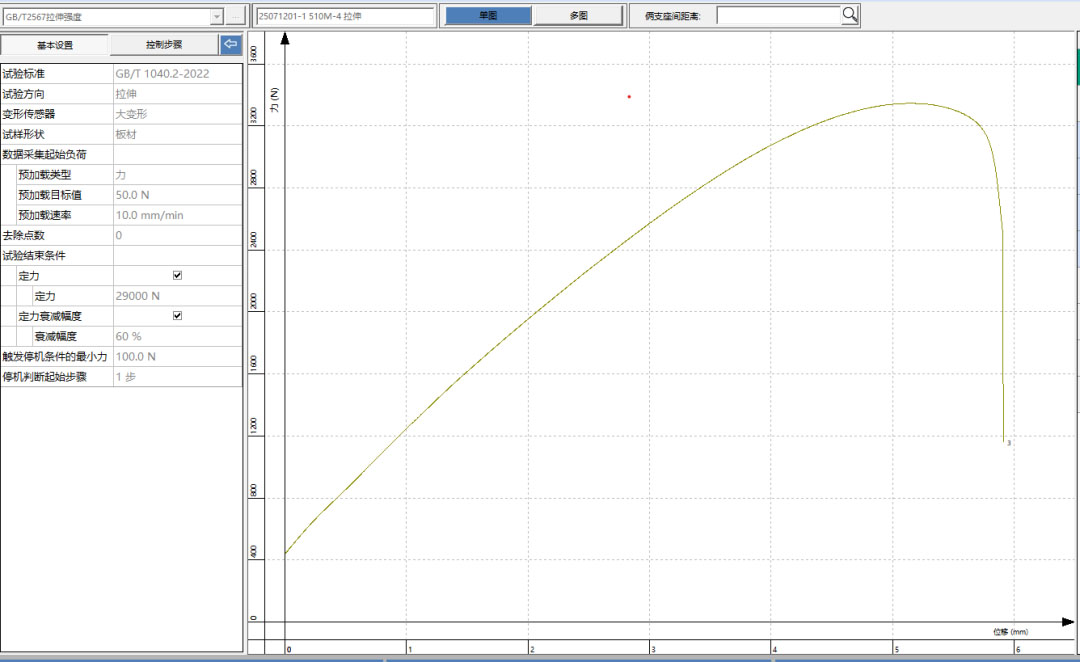Image resolution: width=1080 pixels, height=662 pixels.
Task: Click the 偶支座间距离 input box
Action: click(778, 15)
